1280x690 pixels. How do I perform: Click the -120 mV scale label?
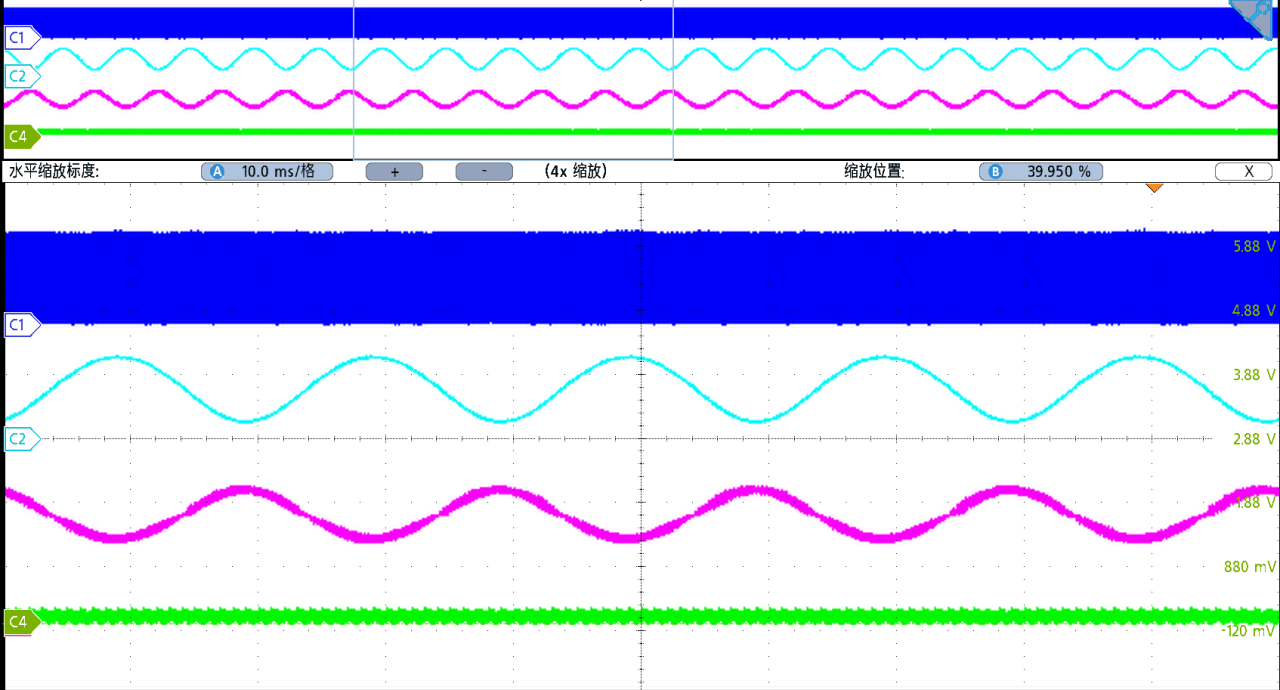click(1248, 631)
